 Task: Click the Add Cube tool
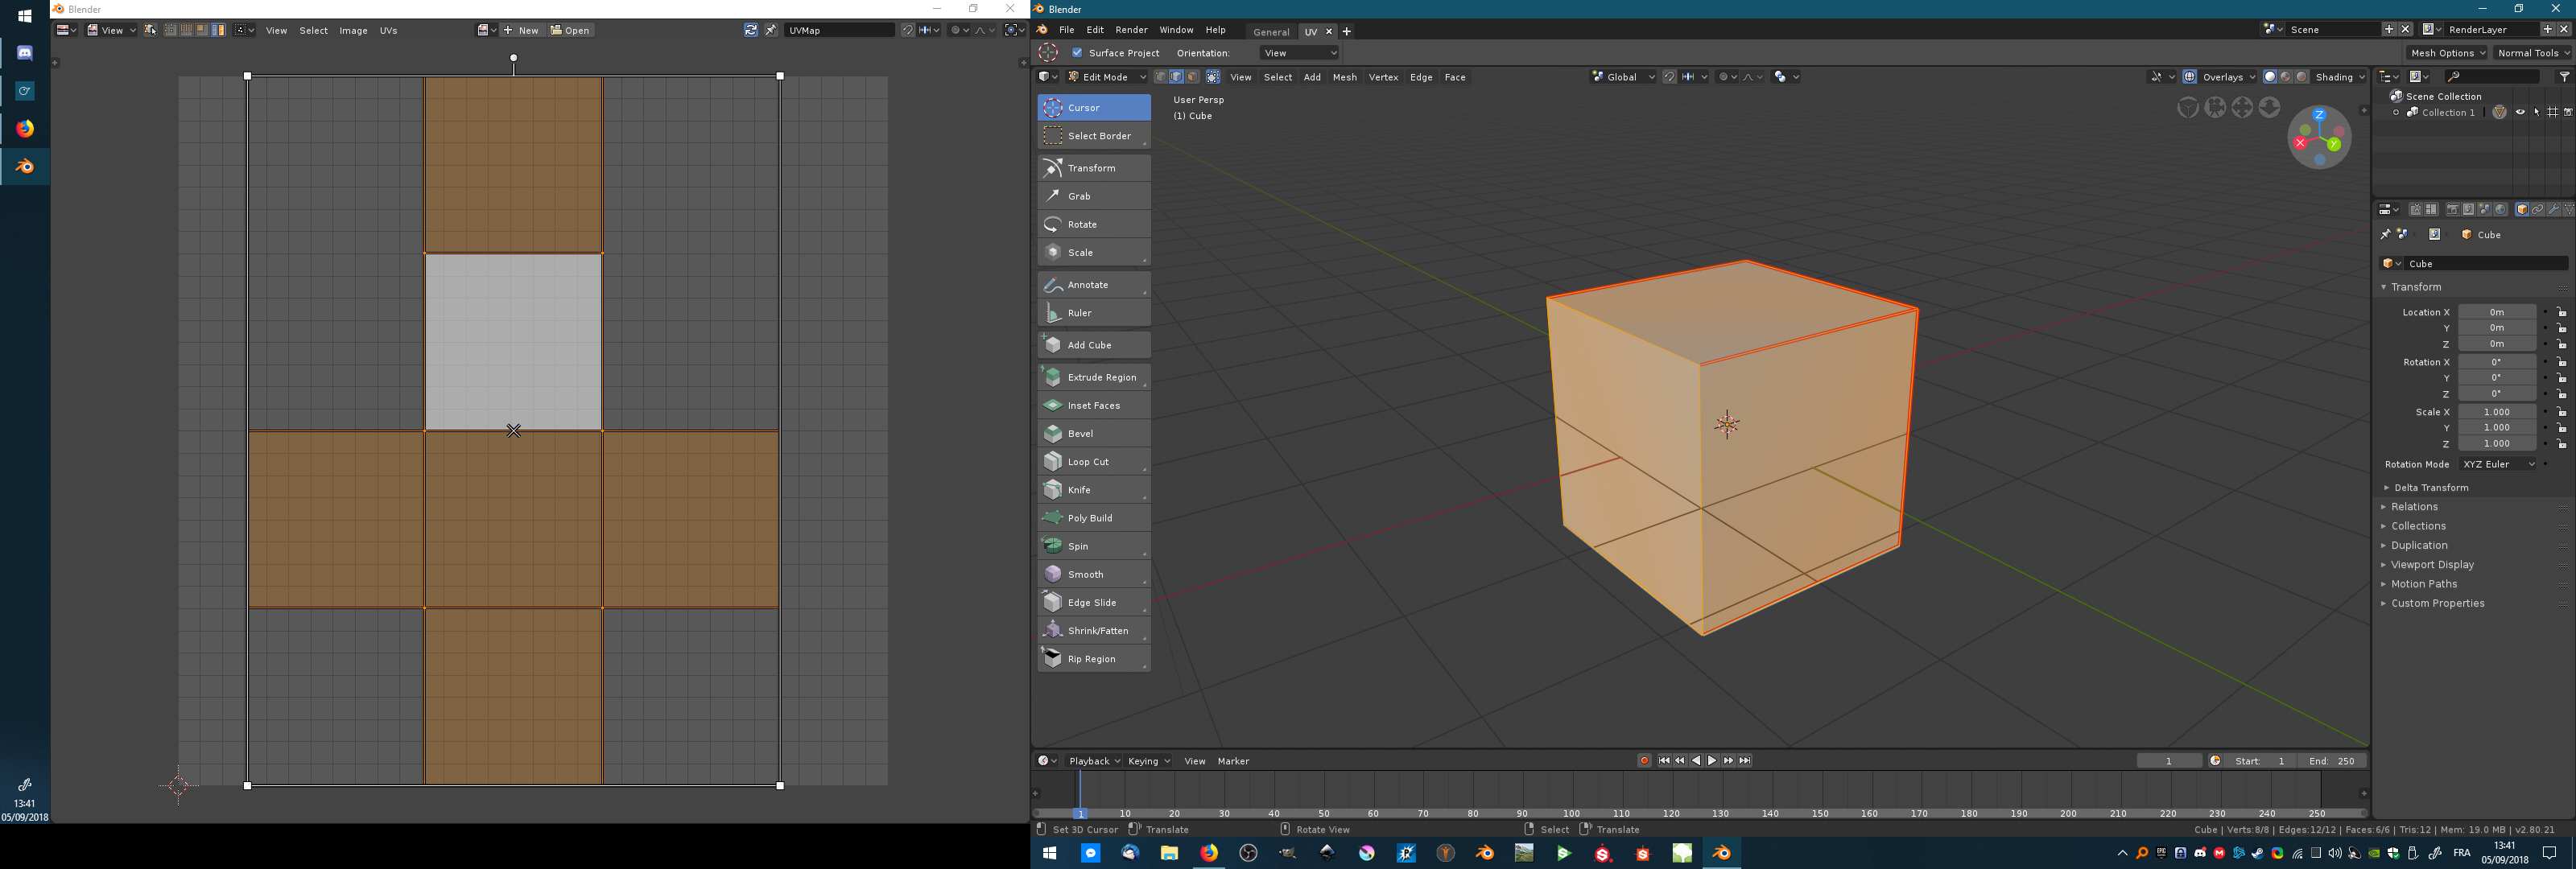point(1094,345)
